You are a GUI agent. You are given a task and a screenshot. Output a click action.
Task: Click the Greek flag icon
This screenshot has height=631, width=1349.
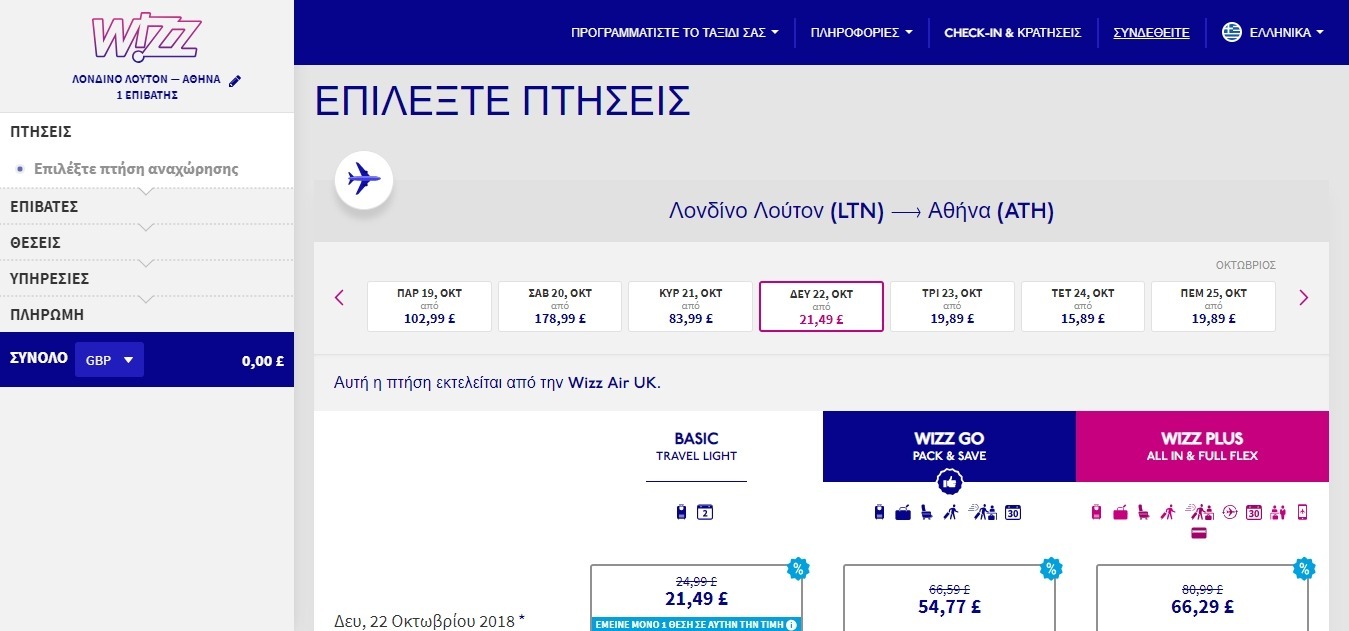(x=1233, y=32)
